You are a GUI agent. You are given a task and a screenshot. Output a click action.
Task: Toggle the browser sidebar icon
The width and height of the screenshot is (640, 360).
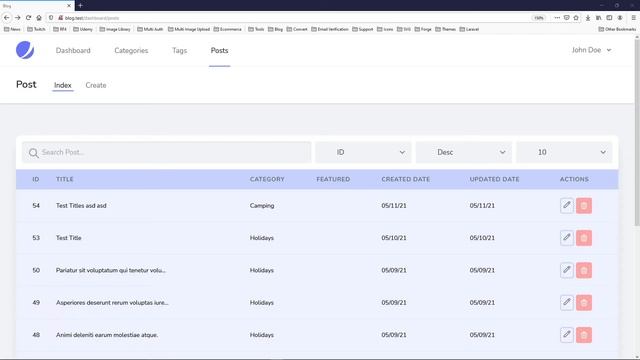click(609, 18)
